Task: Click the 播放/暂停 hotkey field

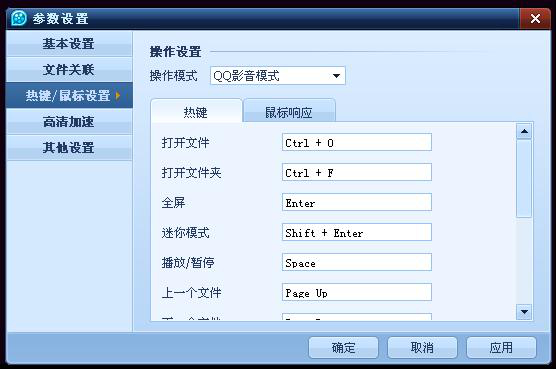Action: click(x=357, y=262)
